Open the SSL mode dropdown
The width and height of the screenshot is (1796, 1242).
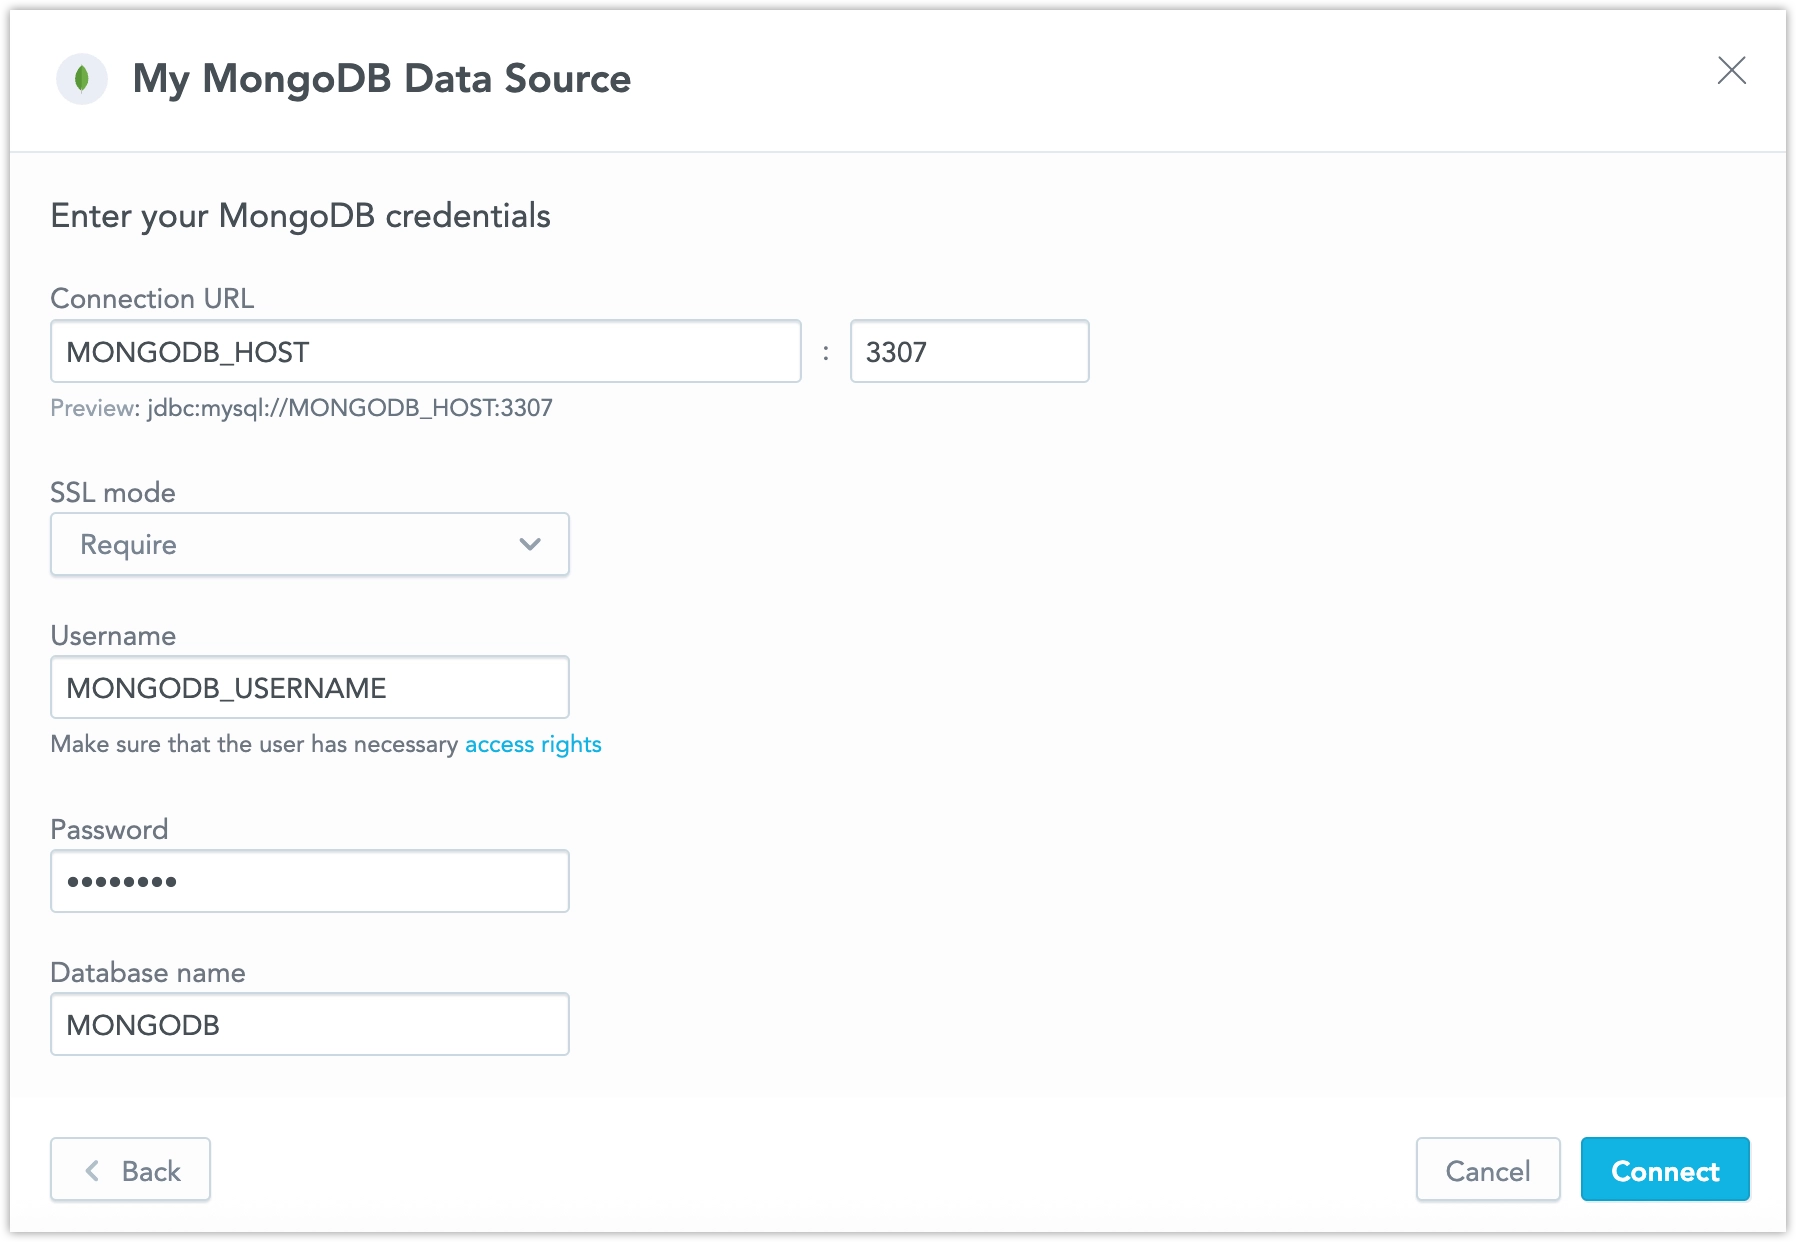click(x=310, y=544)
